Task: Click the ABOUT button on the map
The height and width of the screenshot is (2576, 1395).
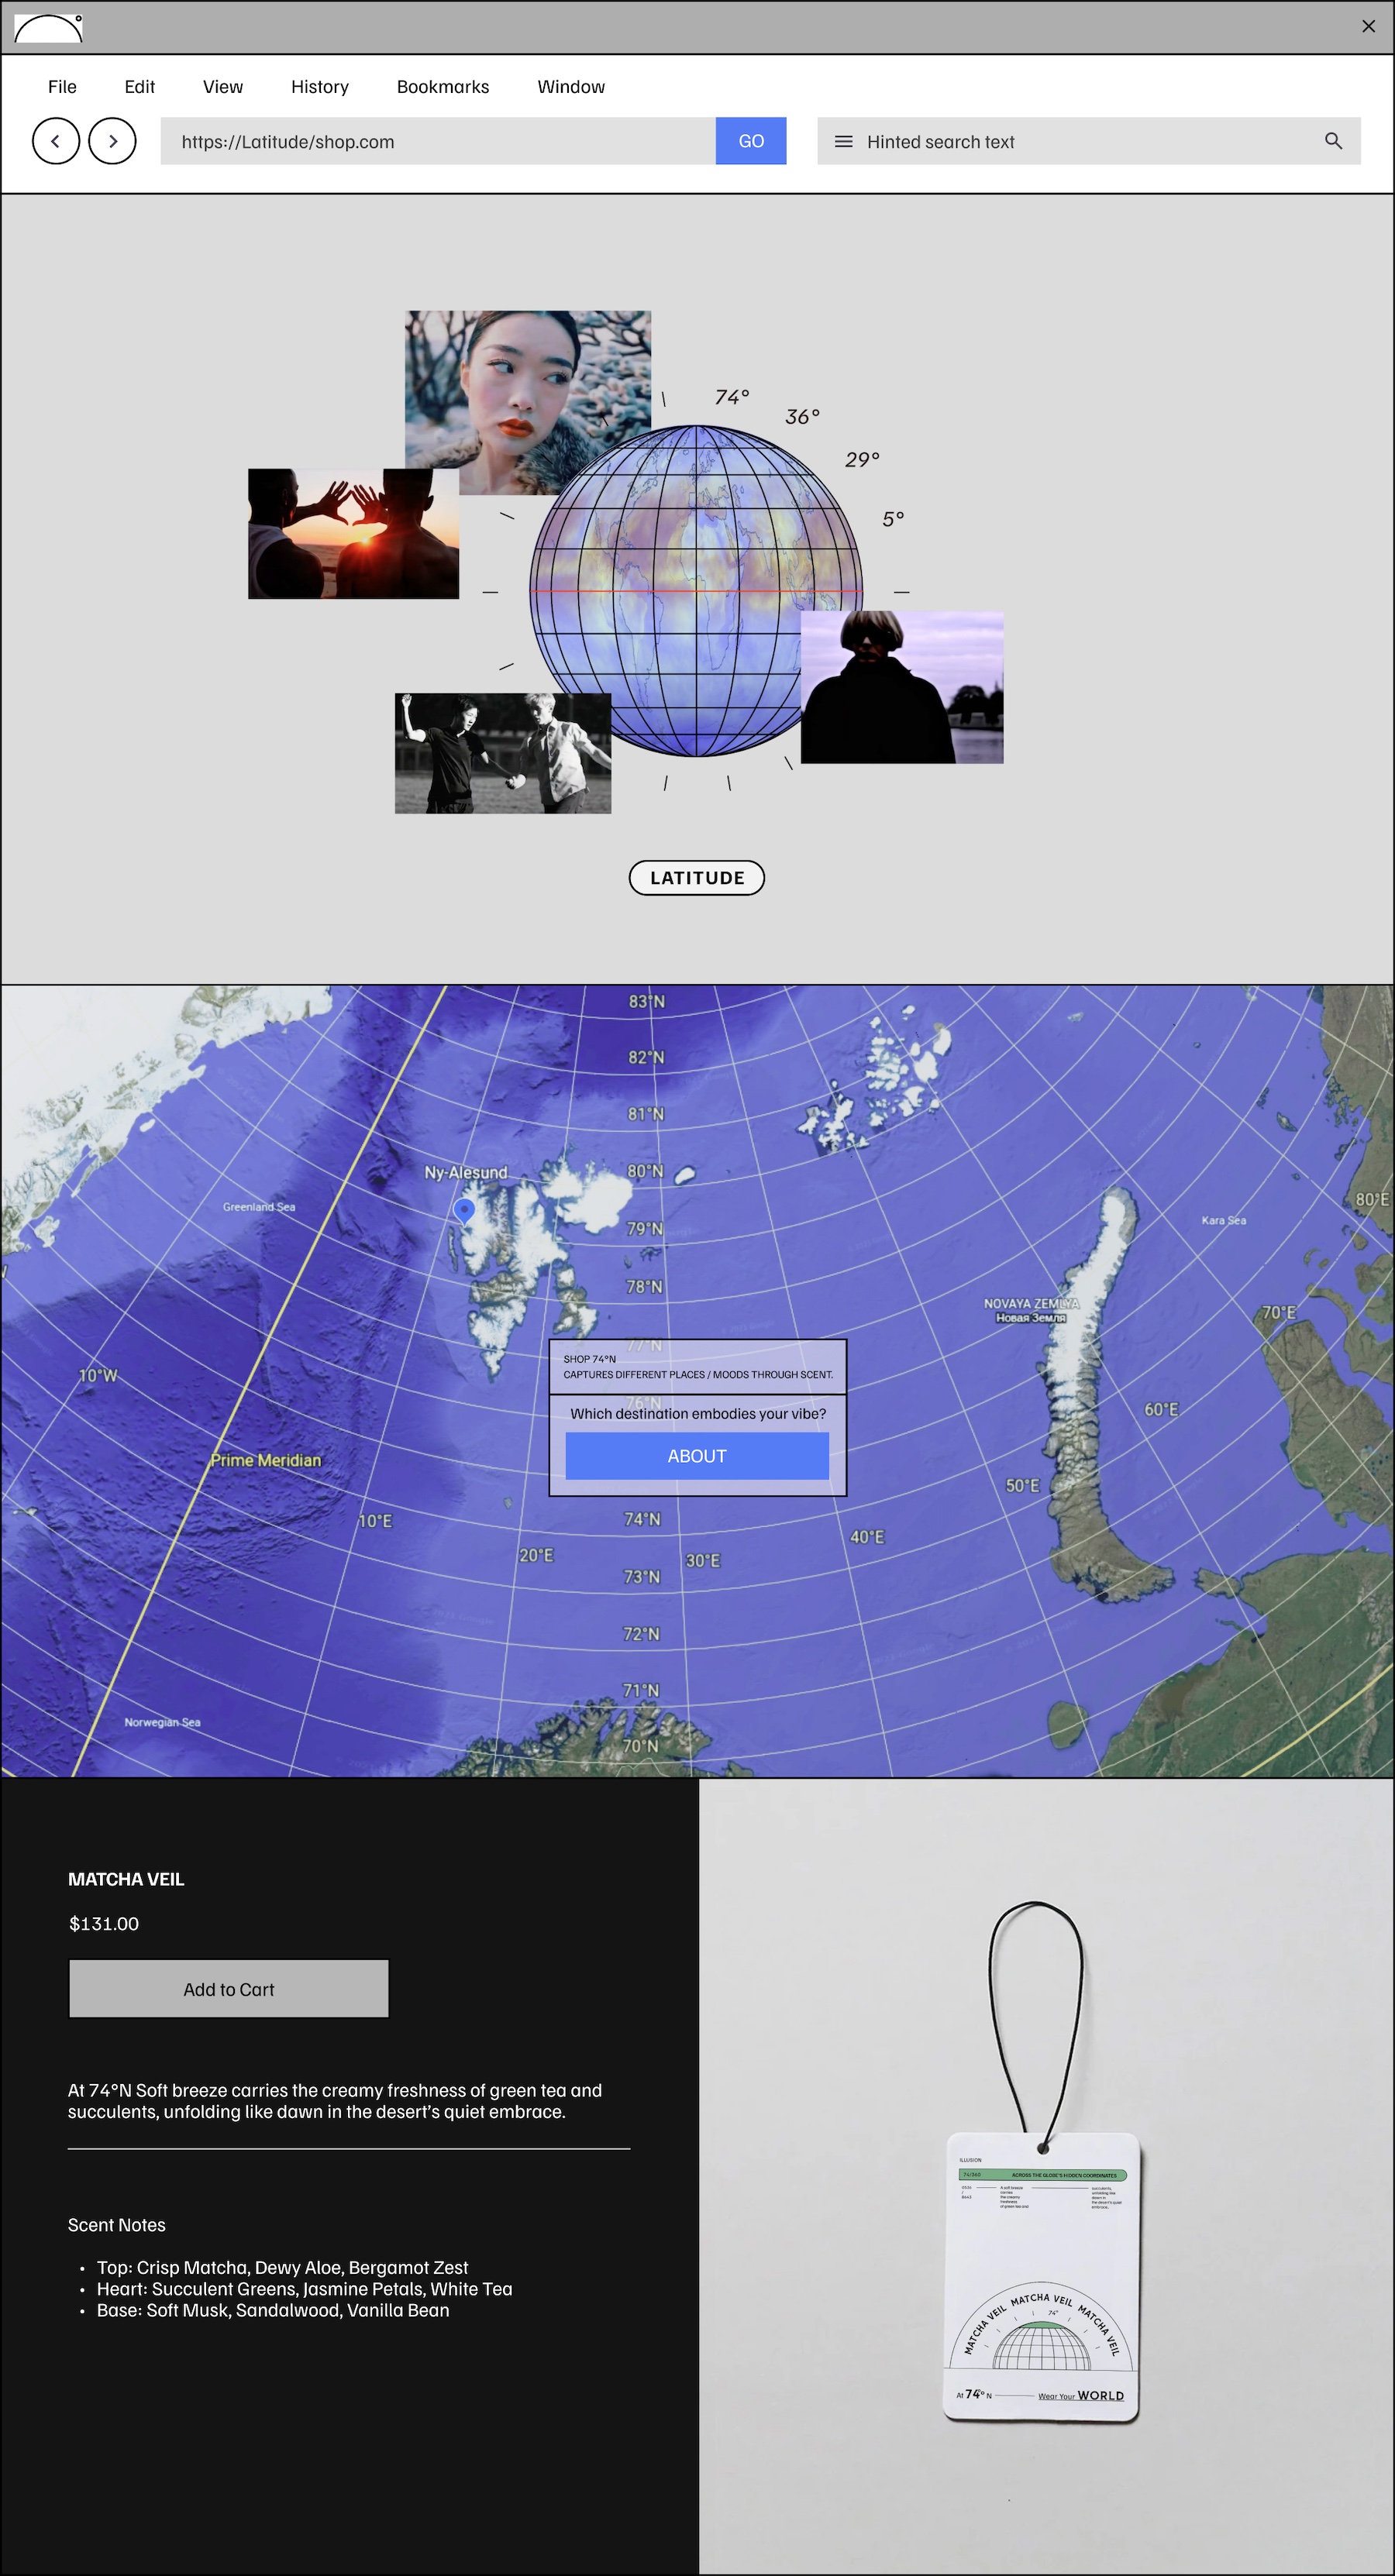Action: pos(697,1456)
